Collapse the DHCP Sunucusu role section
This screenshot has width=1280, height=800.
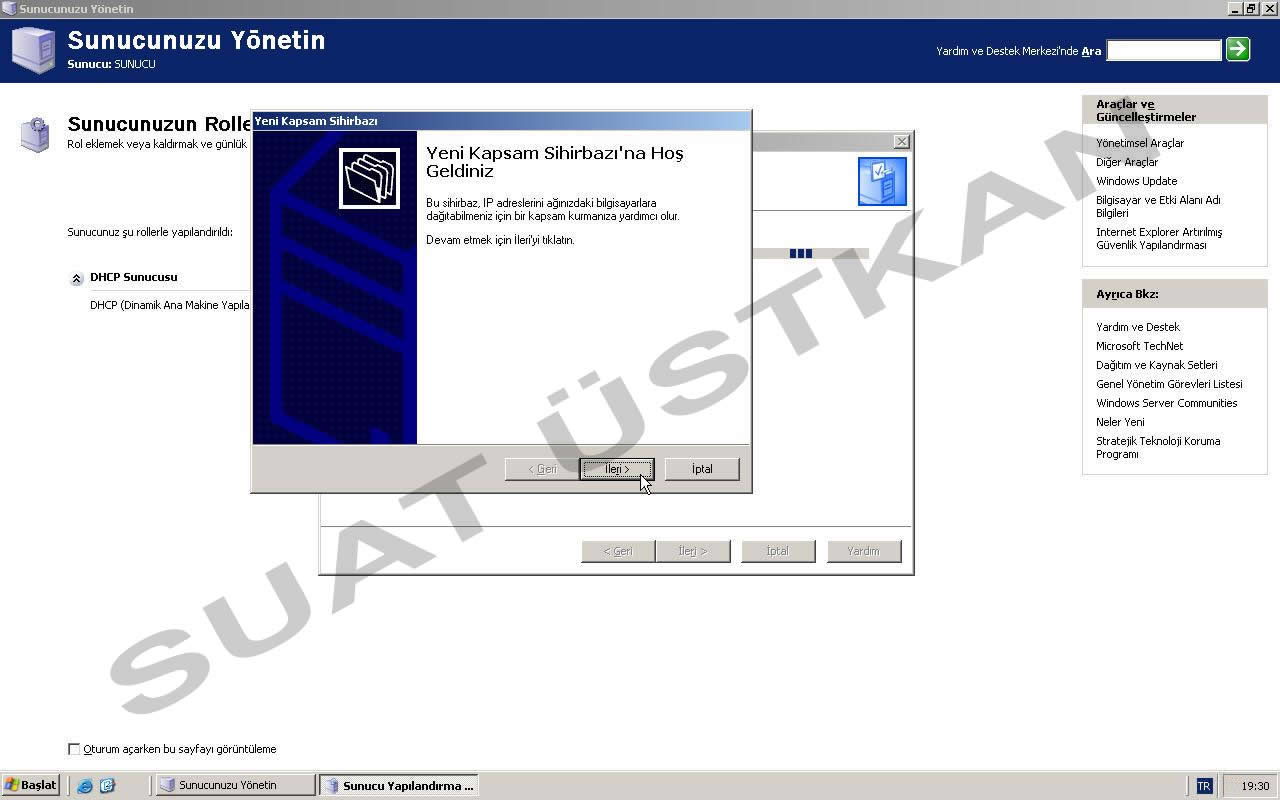(x=77, y=278)
